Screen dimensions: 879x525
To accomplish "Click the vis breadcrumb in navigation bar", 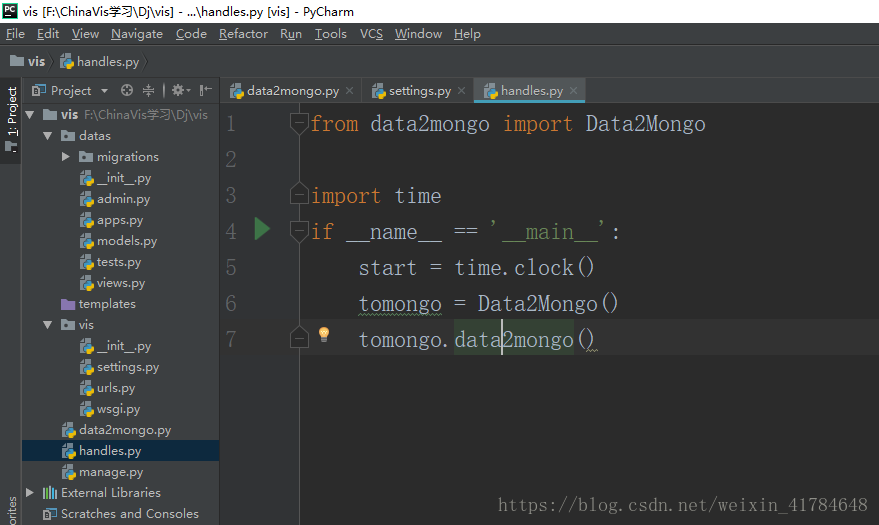I will [x=28, y=62].
